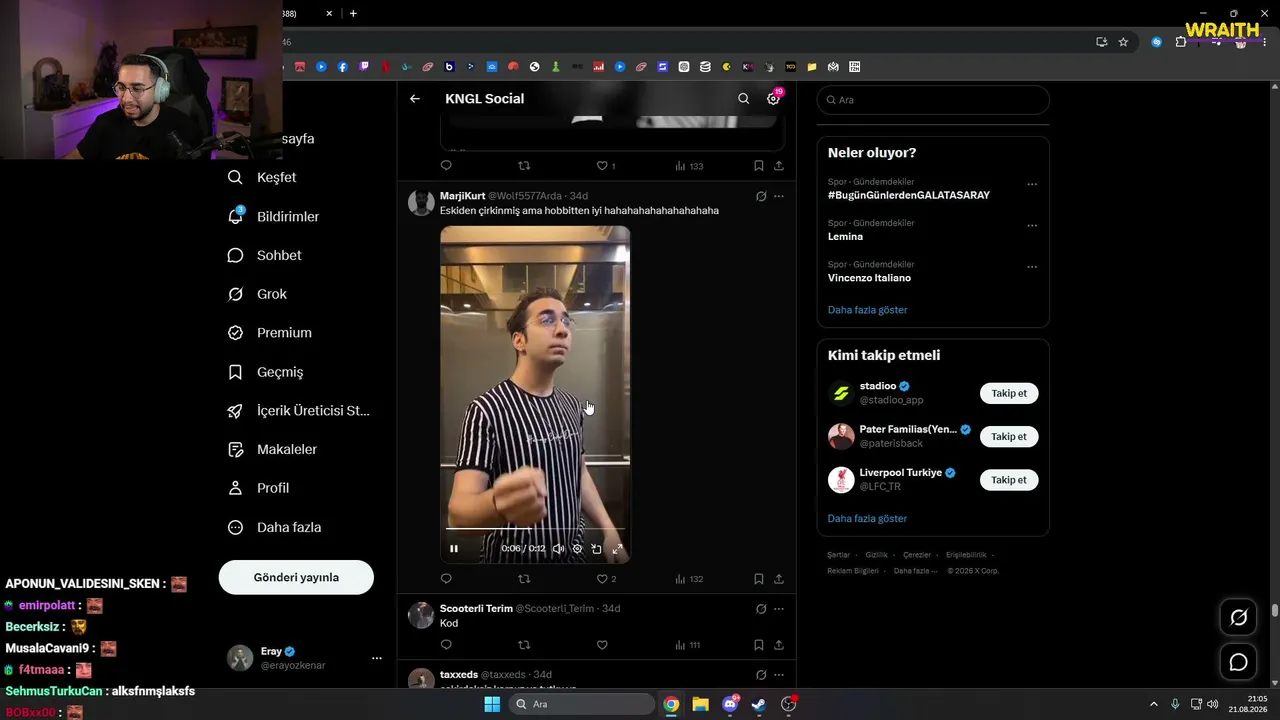Screen dimensions: 1280x720
Task: Open the Lemina trending topic
Action: [x=845, y=237]
